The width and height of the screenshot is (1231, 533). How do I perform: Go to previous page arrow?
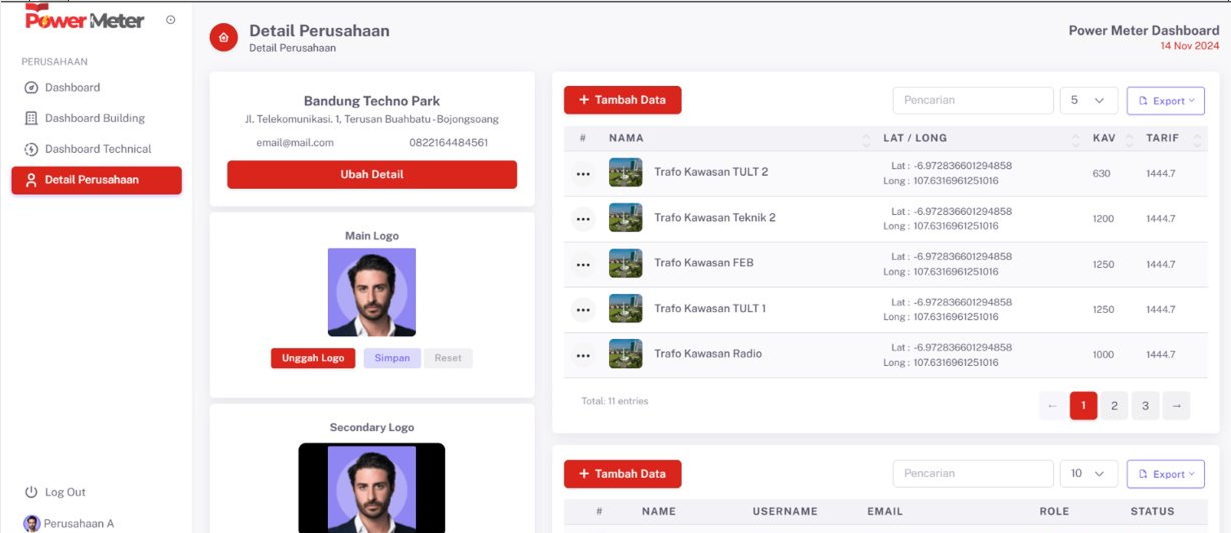1052,405
